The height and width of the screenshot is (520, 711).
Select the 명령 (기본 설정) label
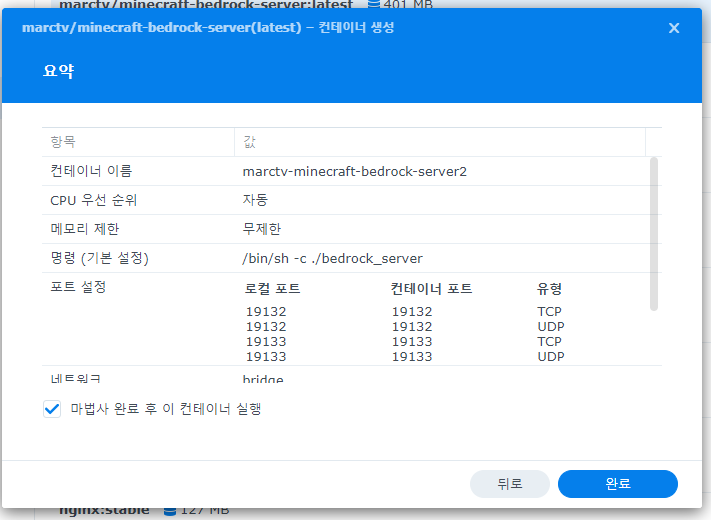click(x=99, y=258)
